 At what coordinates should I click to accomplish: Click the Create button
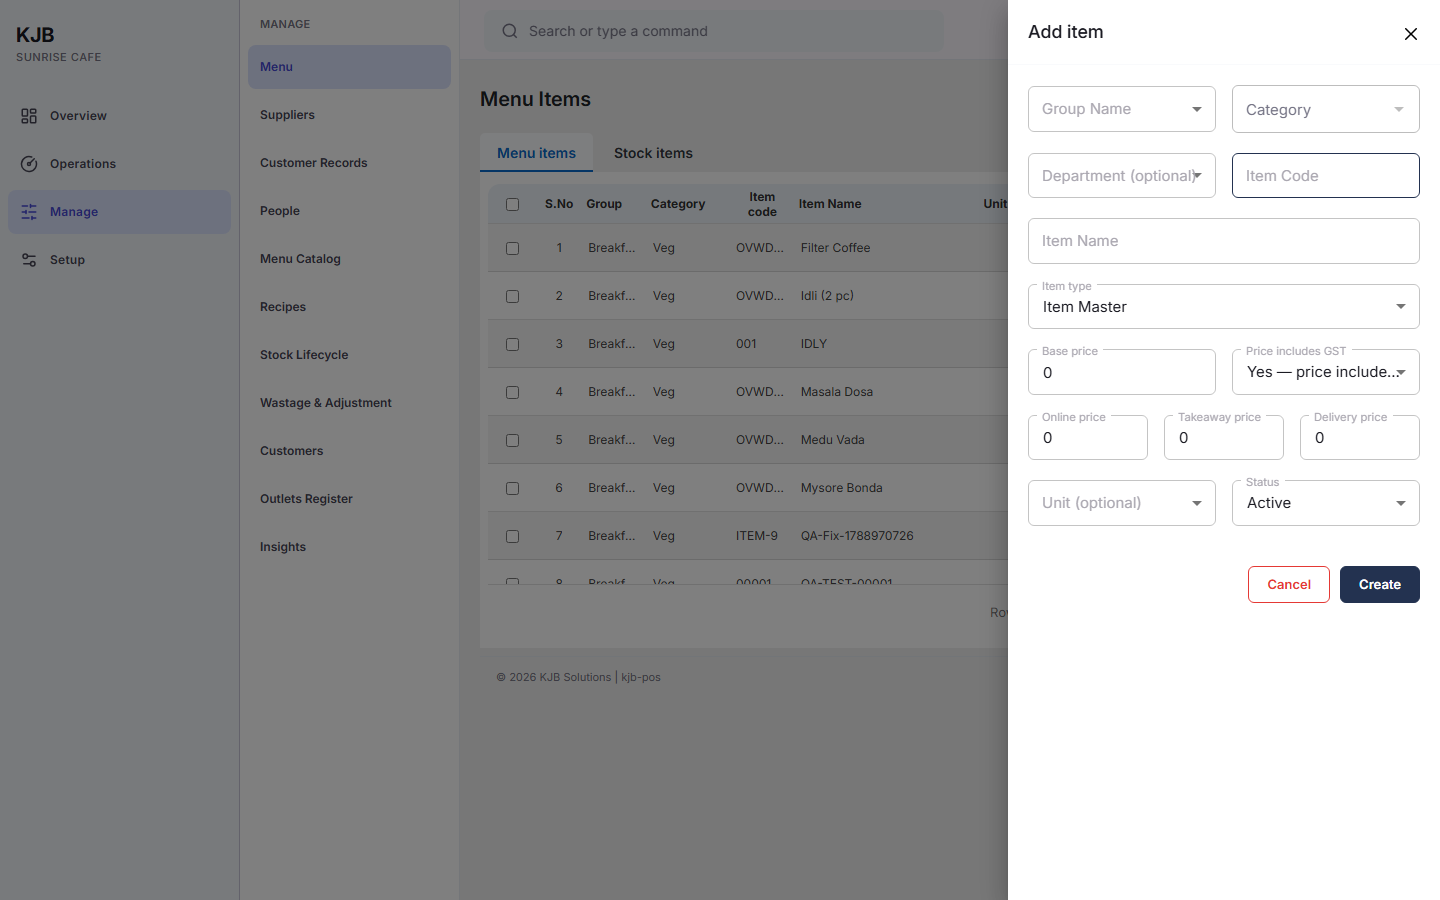[1380, 585]
